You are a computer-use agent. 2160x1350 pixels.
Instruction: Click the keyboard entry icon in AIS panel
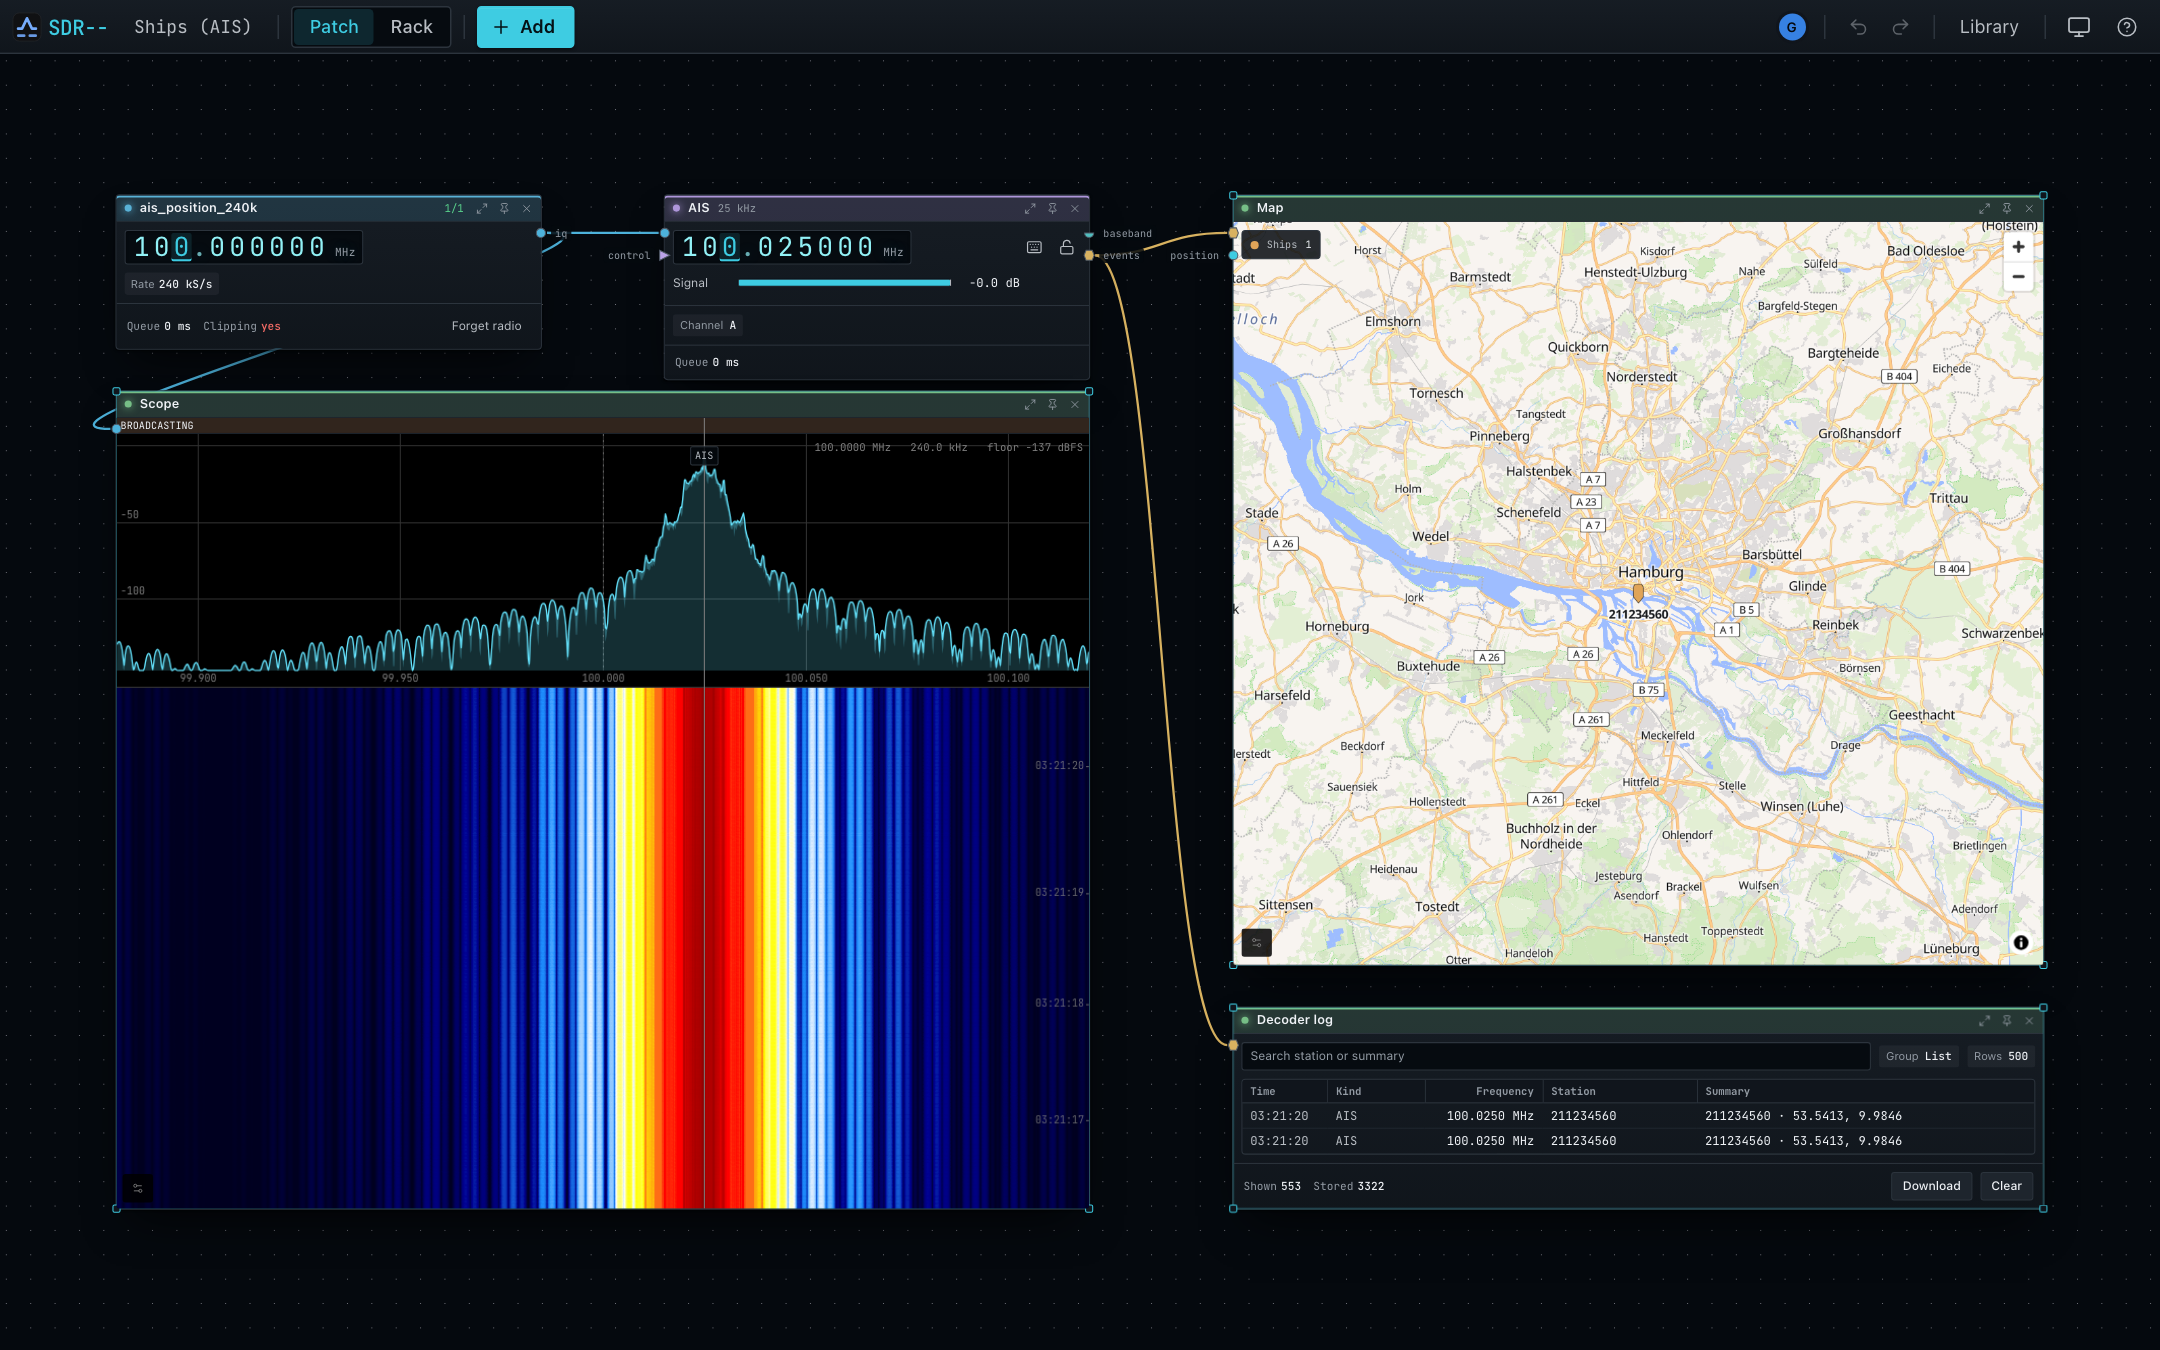click(x=1034, y=247)
